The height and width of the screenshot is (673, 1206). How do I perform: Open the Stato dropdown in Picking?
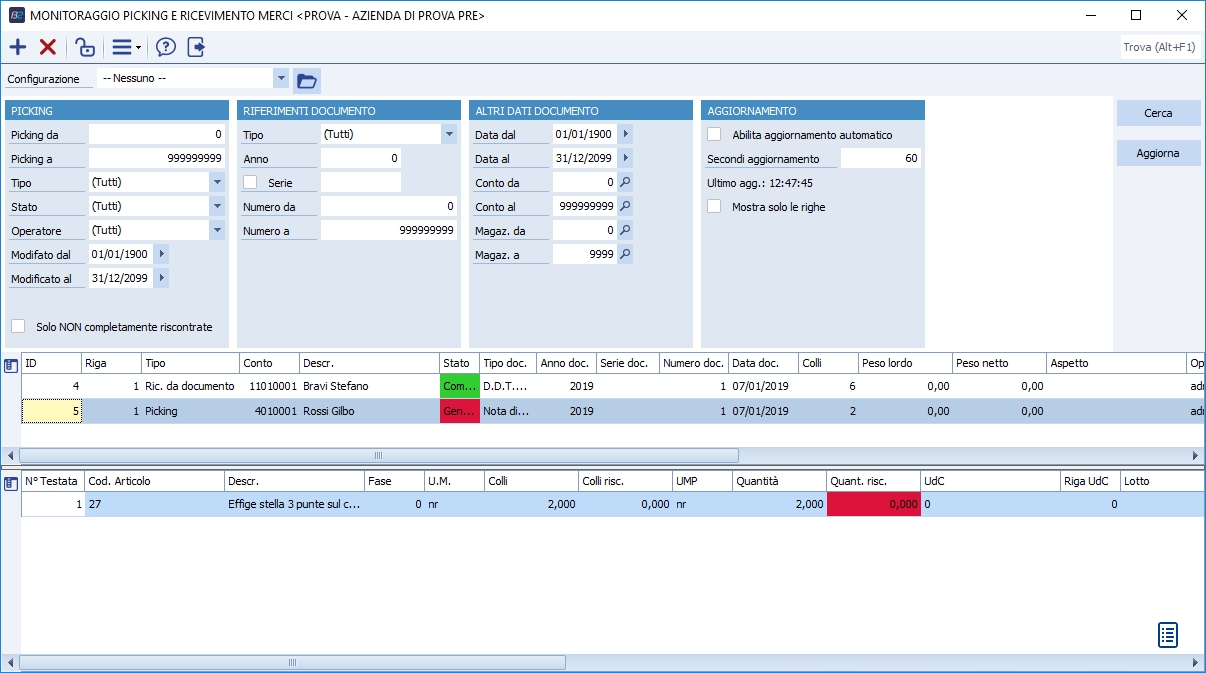(217, 206)
